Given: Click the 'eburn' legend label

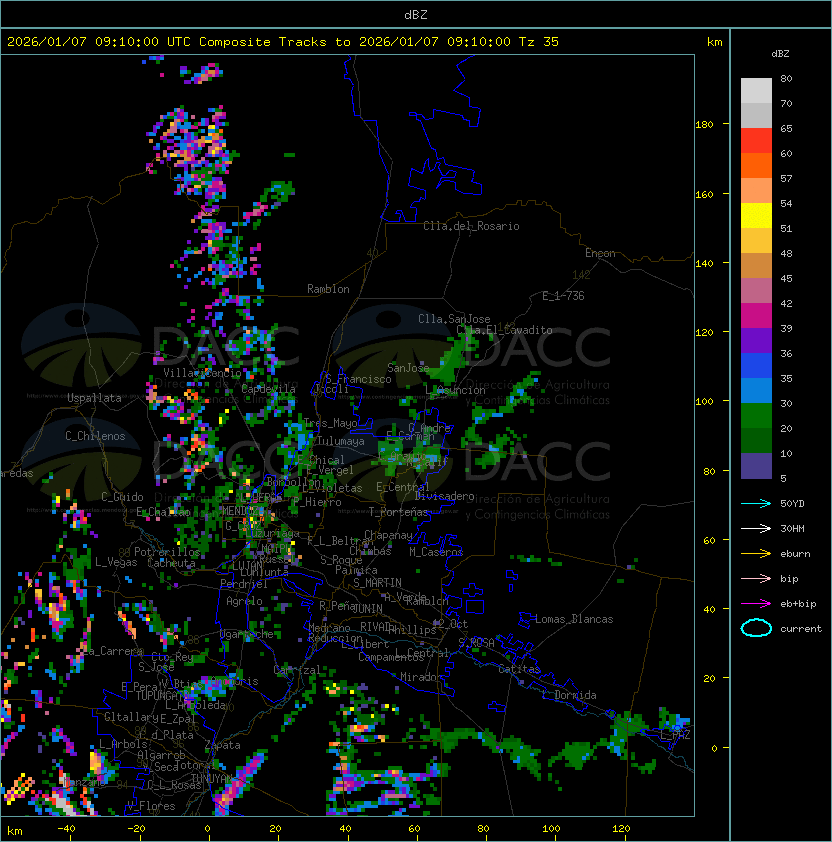Looking at the screenshot, I should point(795,554).
